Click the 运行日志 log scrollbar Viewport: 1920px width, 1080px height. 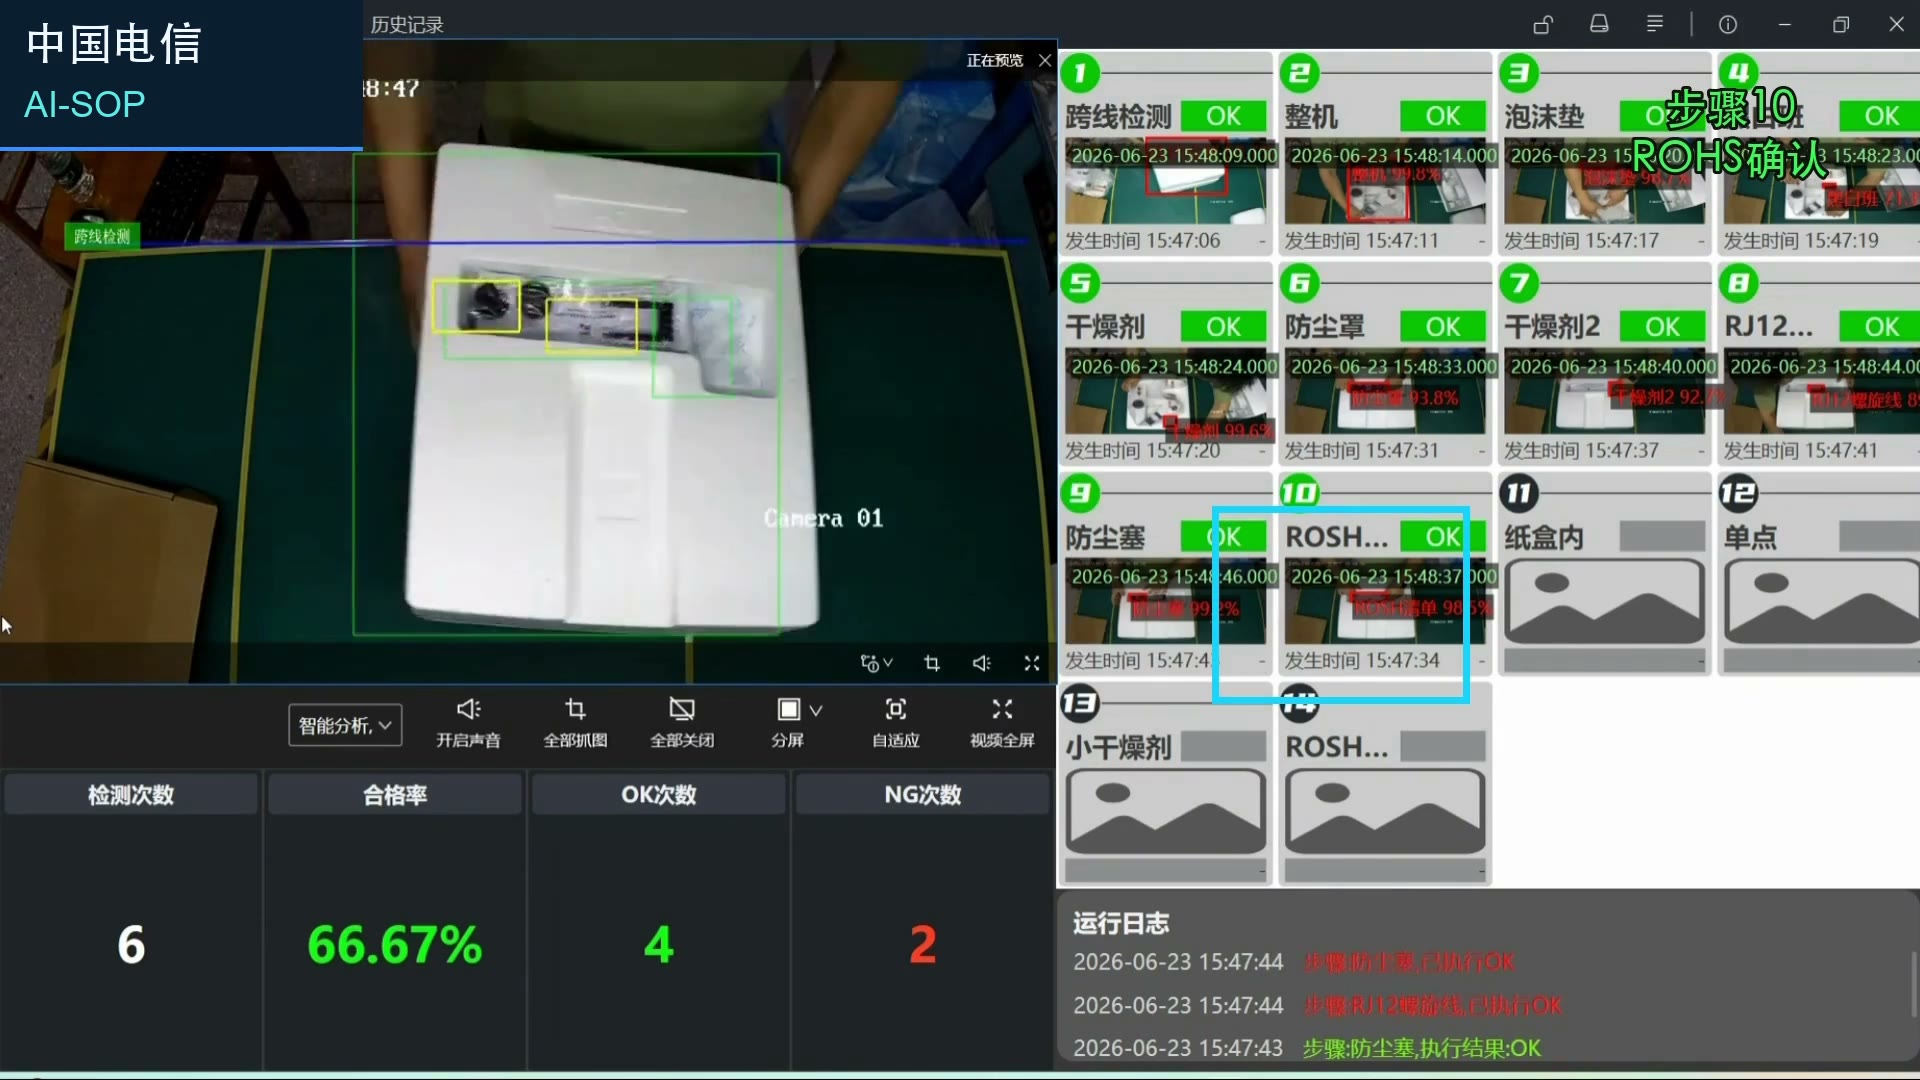(1913, 985)
